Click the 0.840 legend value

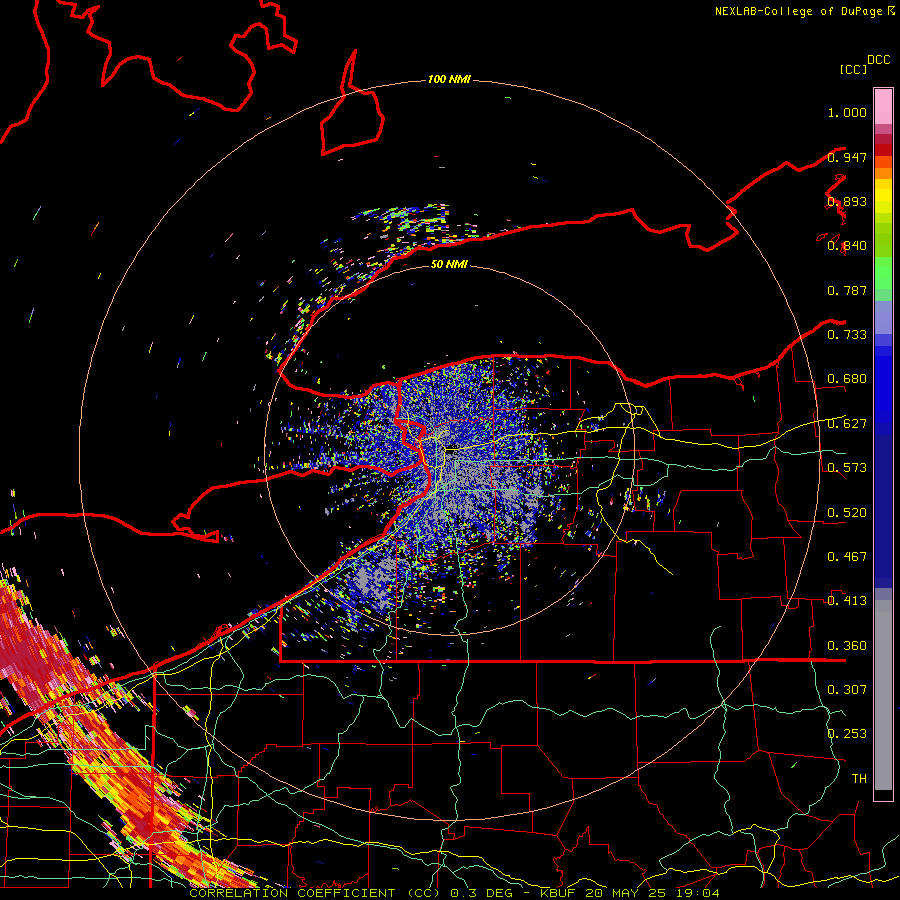click(847, 246)
